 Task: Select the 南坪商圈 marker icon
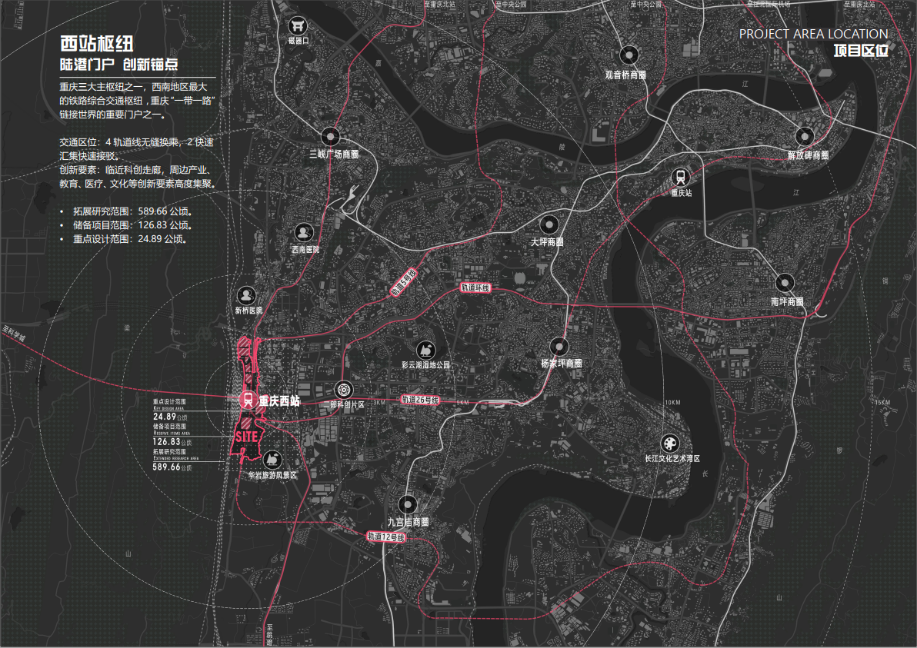click(785, 284)
